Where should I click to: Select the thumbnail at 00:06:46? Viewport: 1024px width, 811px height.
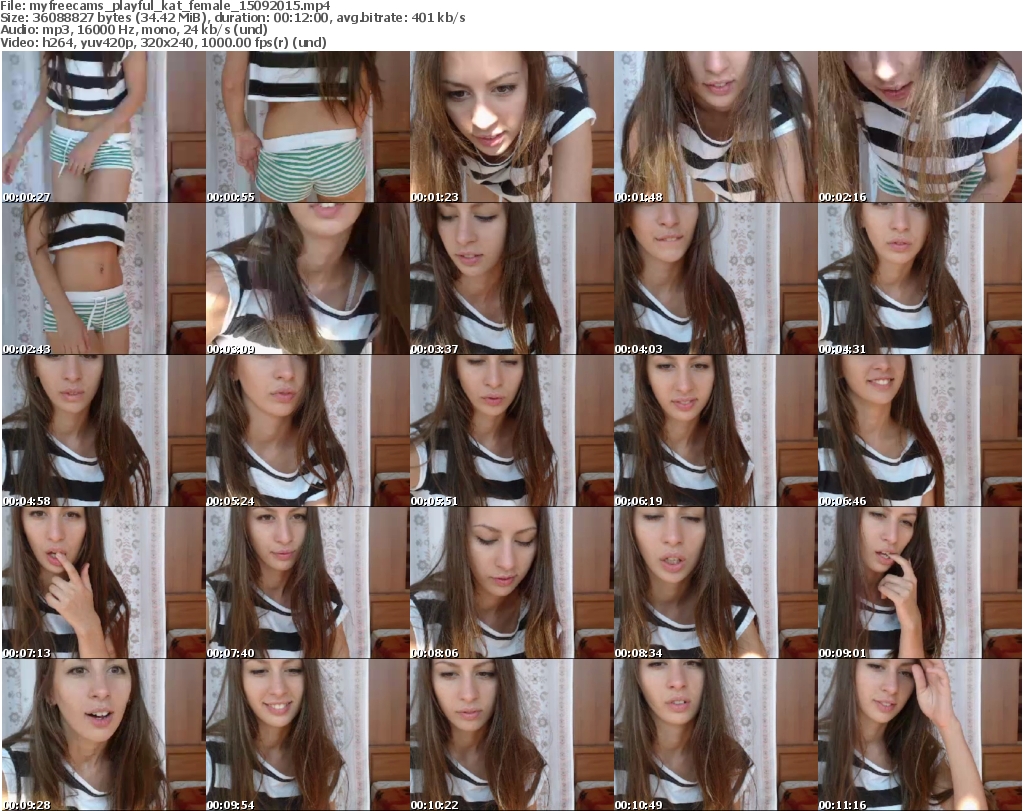(x=920, y=431)
